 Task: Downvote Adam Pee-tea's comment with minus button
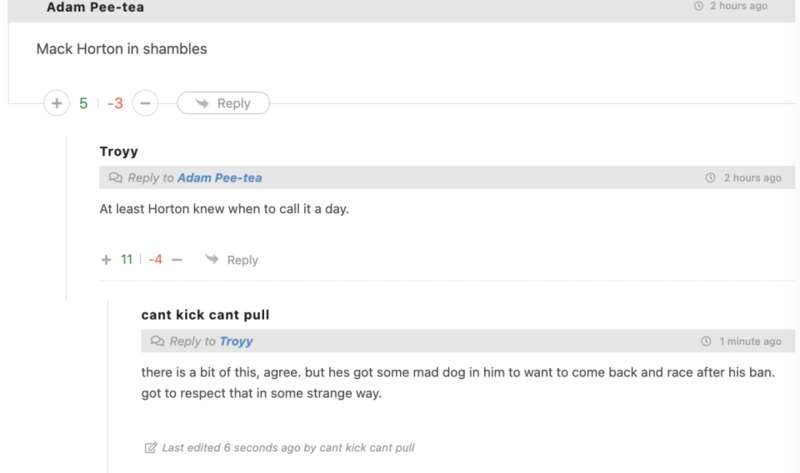click(x=145, y=103)
